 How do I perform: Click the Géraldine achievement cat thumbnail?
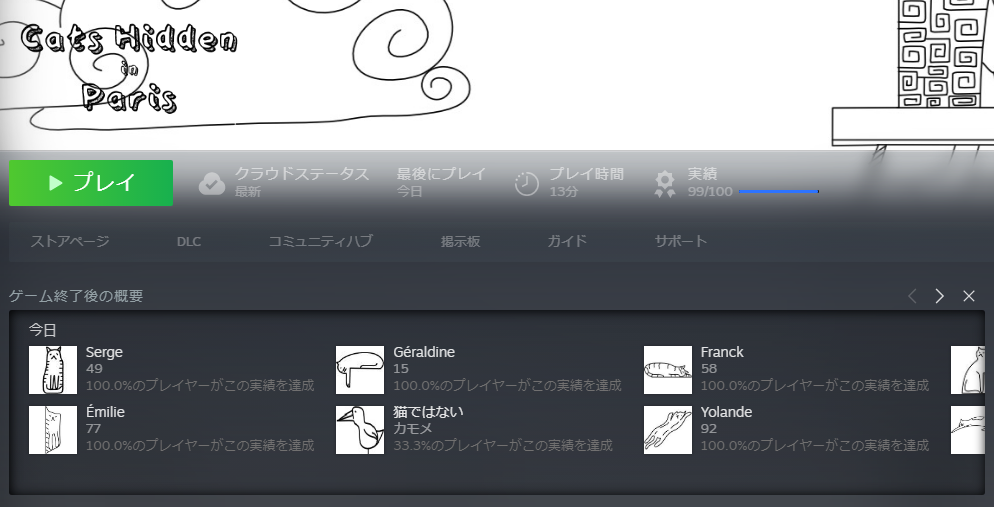[360, 369]
